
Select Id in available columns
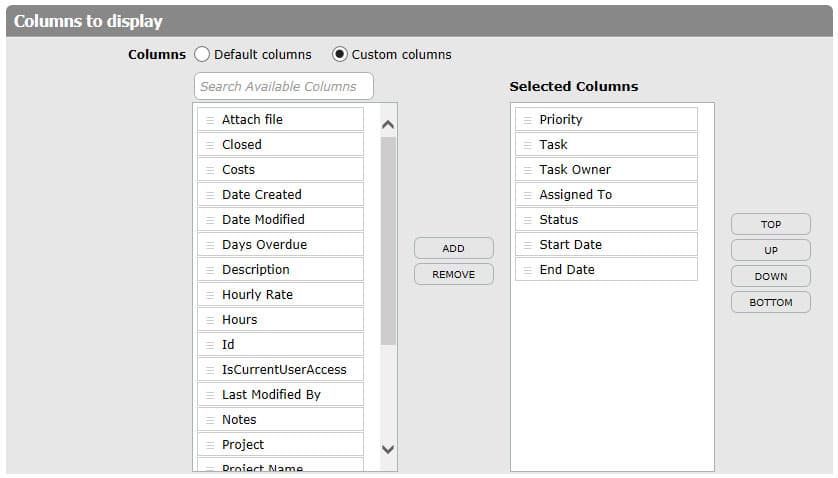(281, 345)
